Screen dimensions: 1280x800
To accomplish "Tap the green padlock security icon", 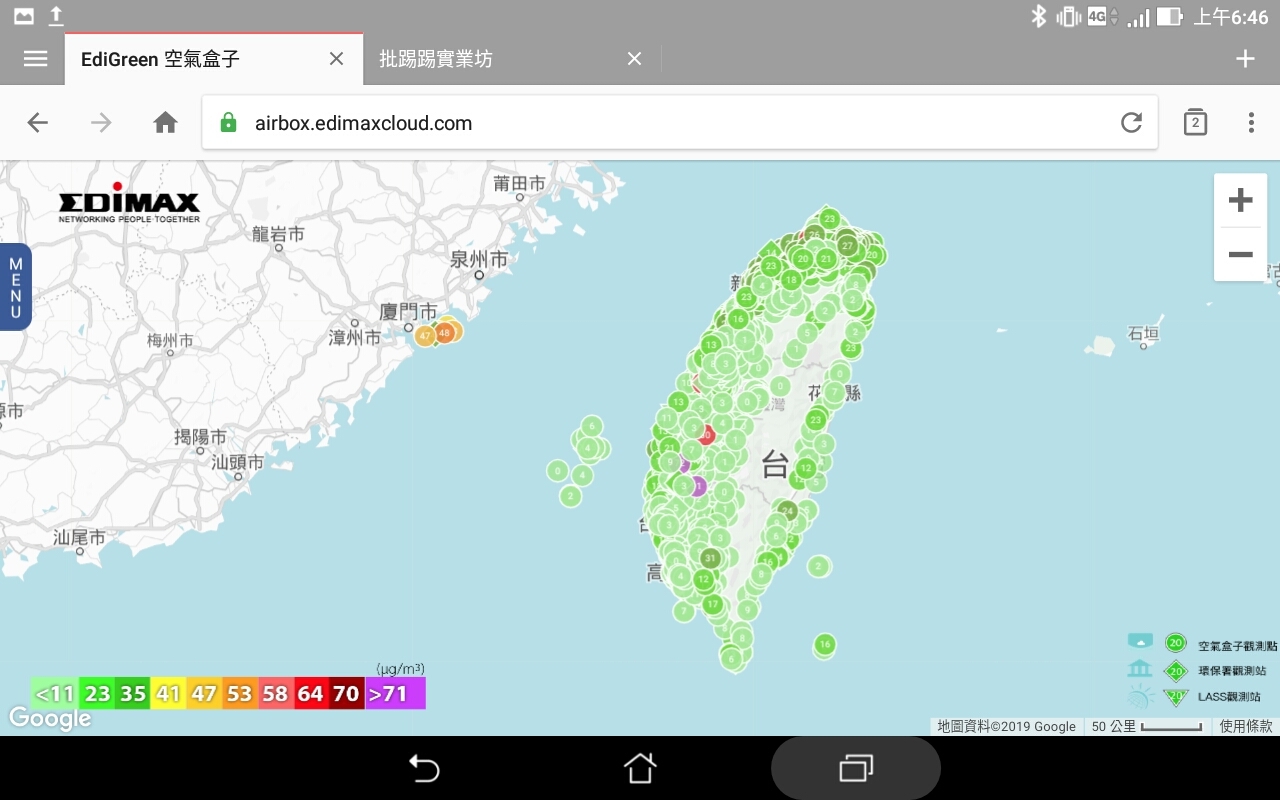I will 228,123.
